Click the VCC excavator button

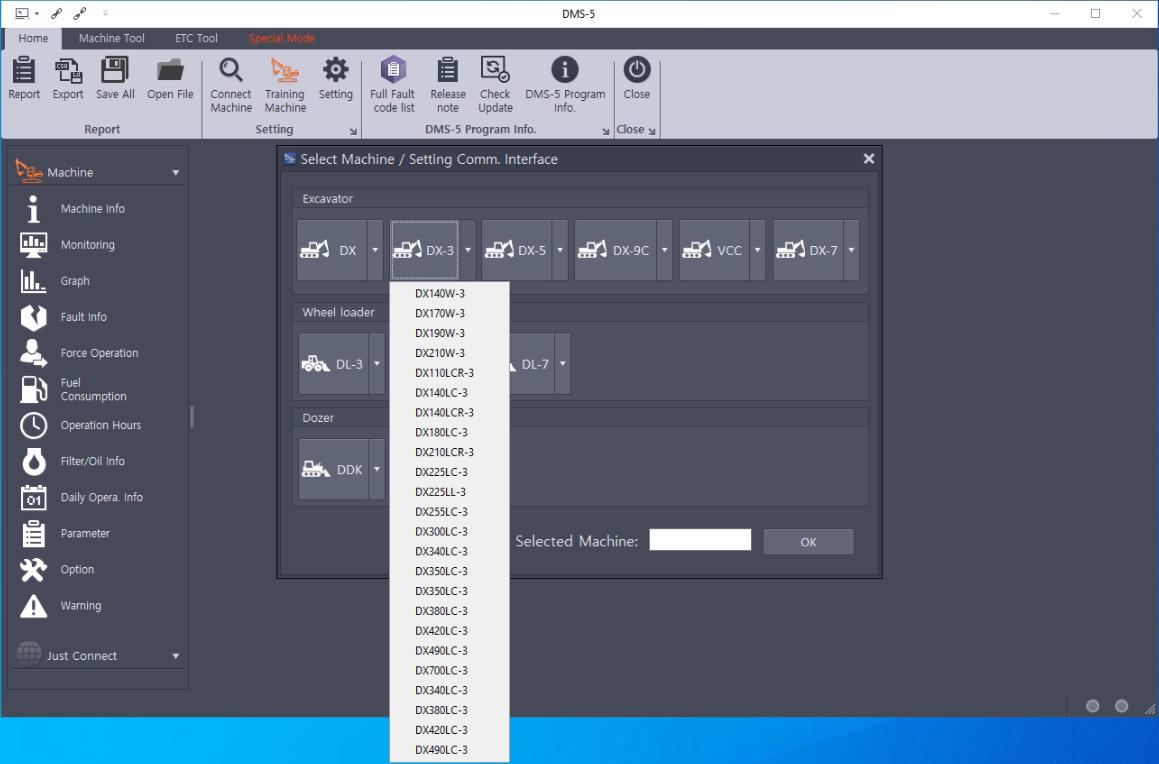[714, 250]
